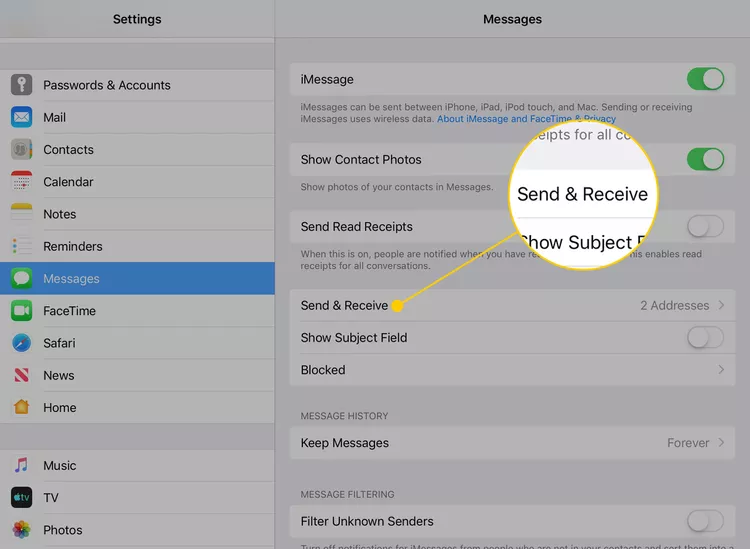The image size is (750, 549).
Task: Open FaceTime settings
Action: [x=137, y=311]
